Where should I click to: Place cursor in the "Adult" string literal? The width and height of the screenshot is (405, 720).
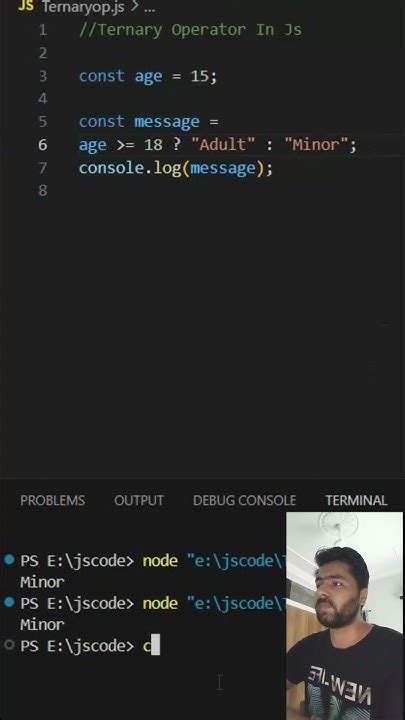point(222,145)
